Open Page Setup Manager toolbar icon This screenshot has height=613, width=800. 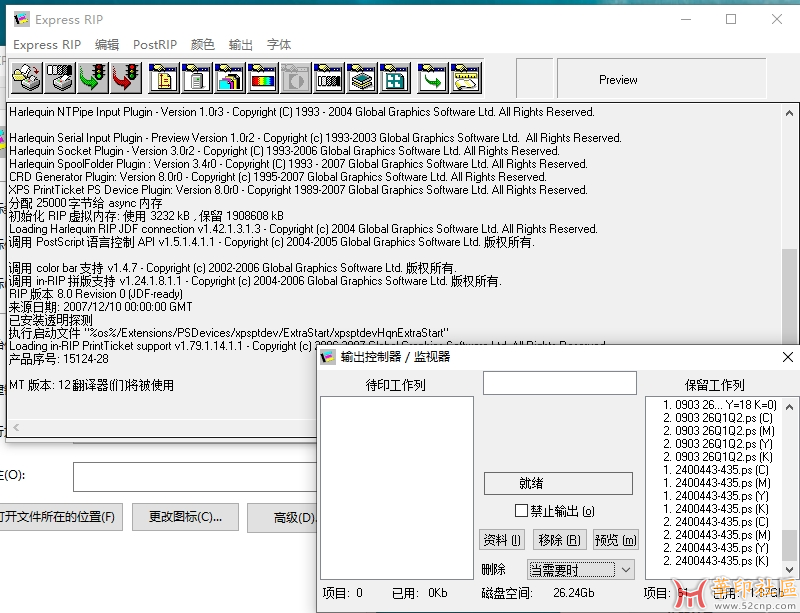click(164, 78)
